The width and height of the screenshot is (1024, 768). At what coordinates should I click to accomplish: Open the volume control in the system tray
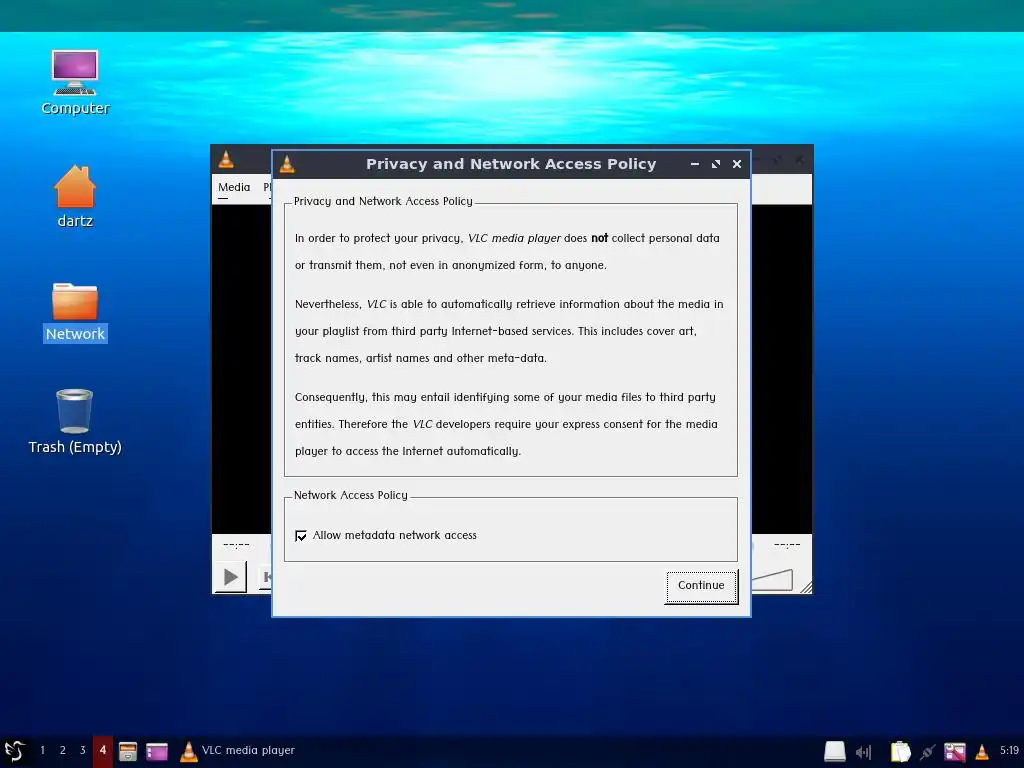(x=863, y=752)
